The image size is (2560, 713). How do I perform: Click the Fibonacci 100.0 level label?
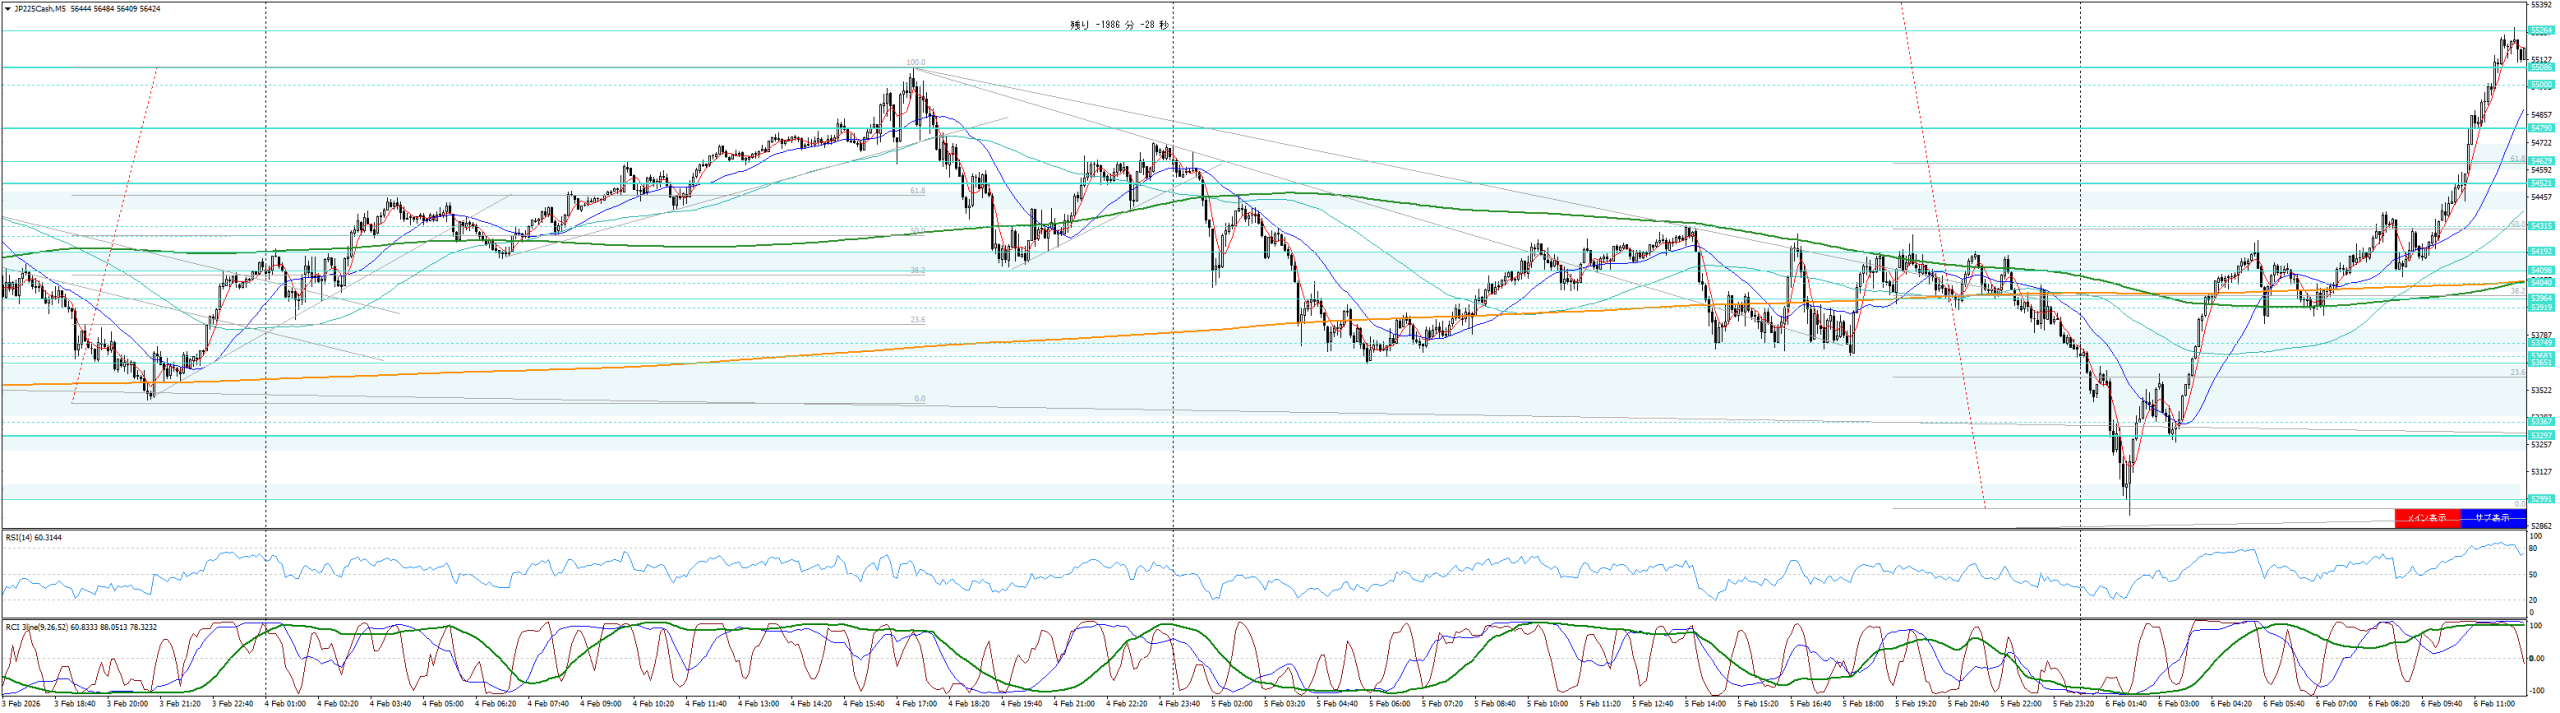(915, 63)
